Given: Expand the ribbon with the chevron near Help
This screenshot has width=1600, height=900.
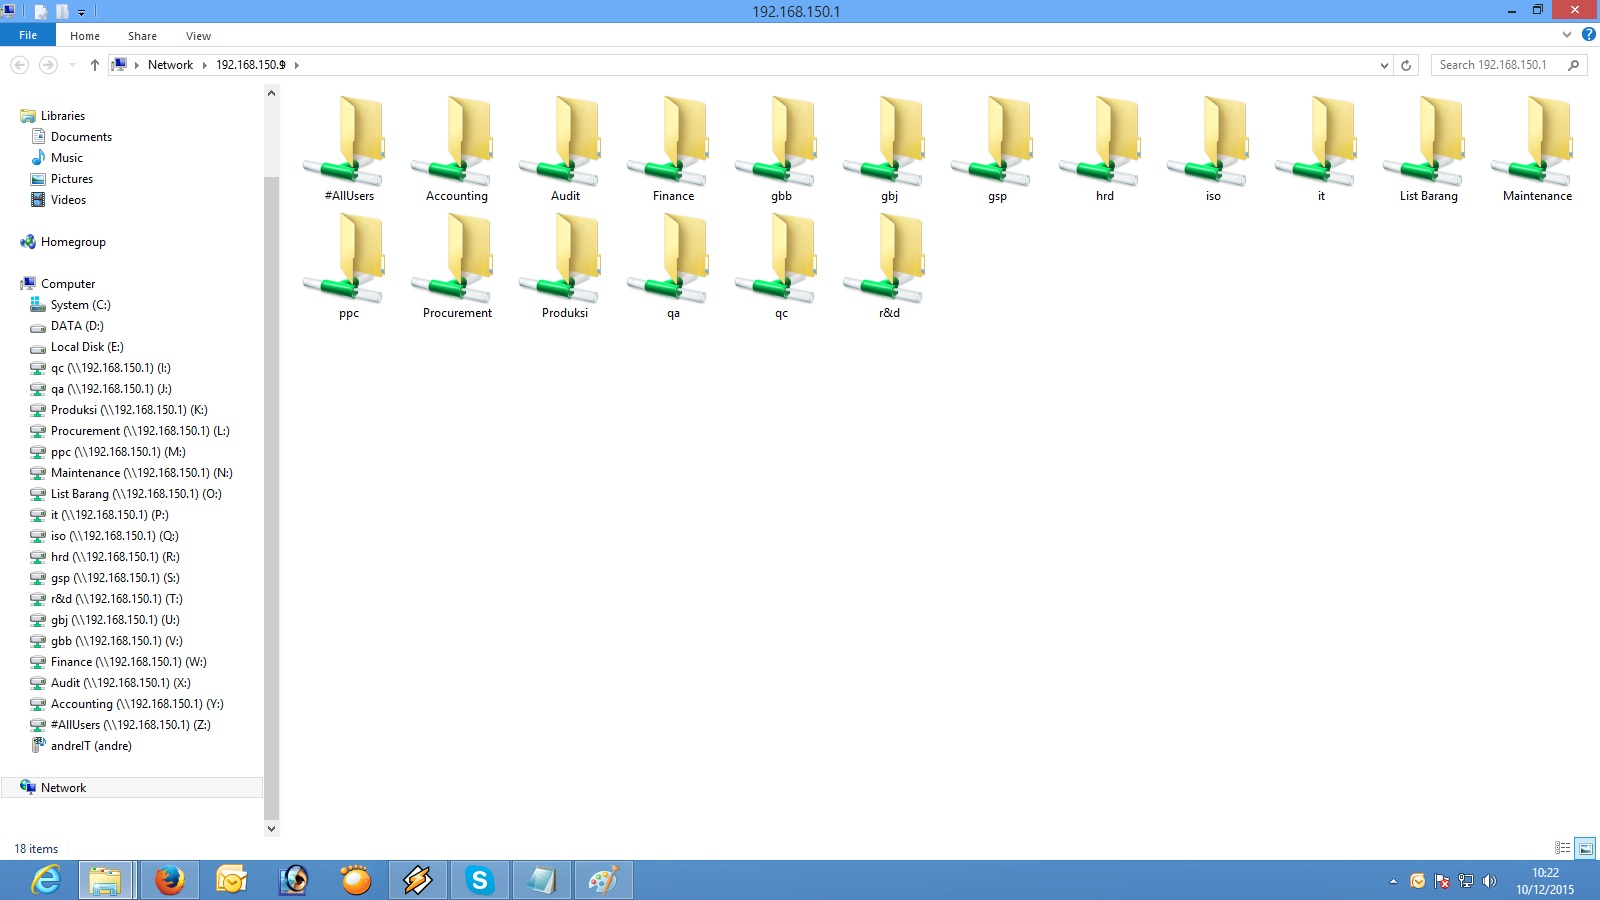Looking at the screenshot, I should click(x=1566, y=34).
